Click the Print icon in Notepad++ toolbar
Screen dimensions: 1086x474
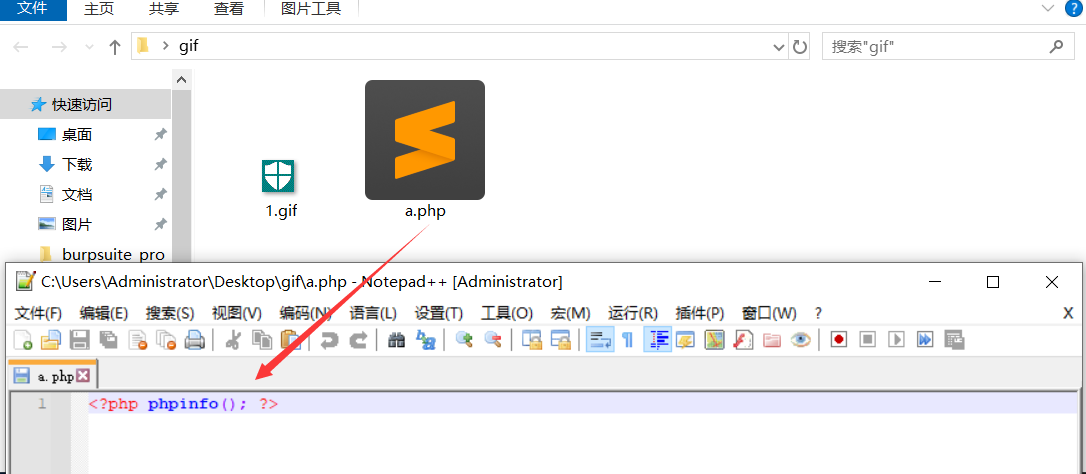[195, 340]
